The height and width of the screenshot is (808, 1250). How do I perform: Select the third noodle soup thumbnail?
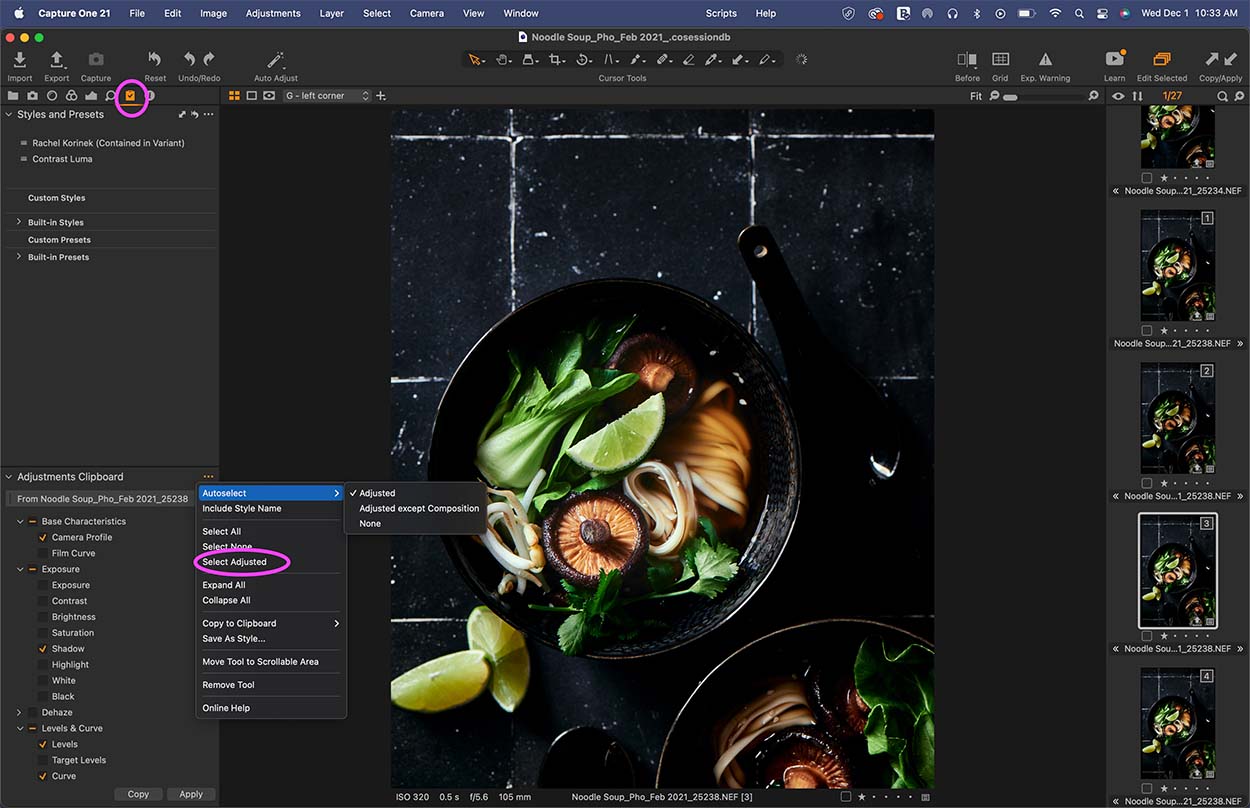pos(1177,570)
